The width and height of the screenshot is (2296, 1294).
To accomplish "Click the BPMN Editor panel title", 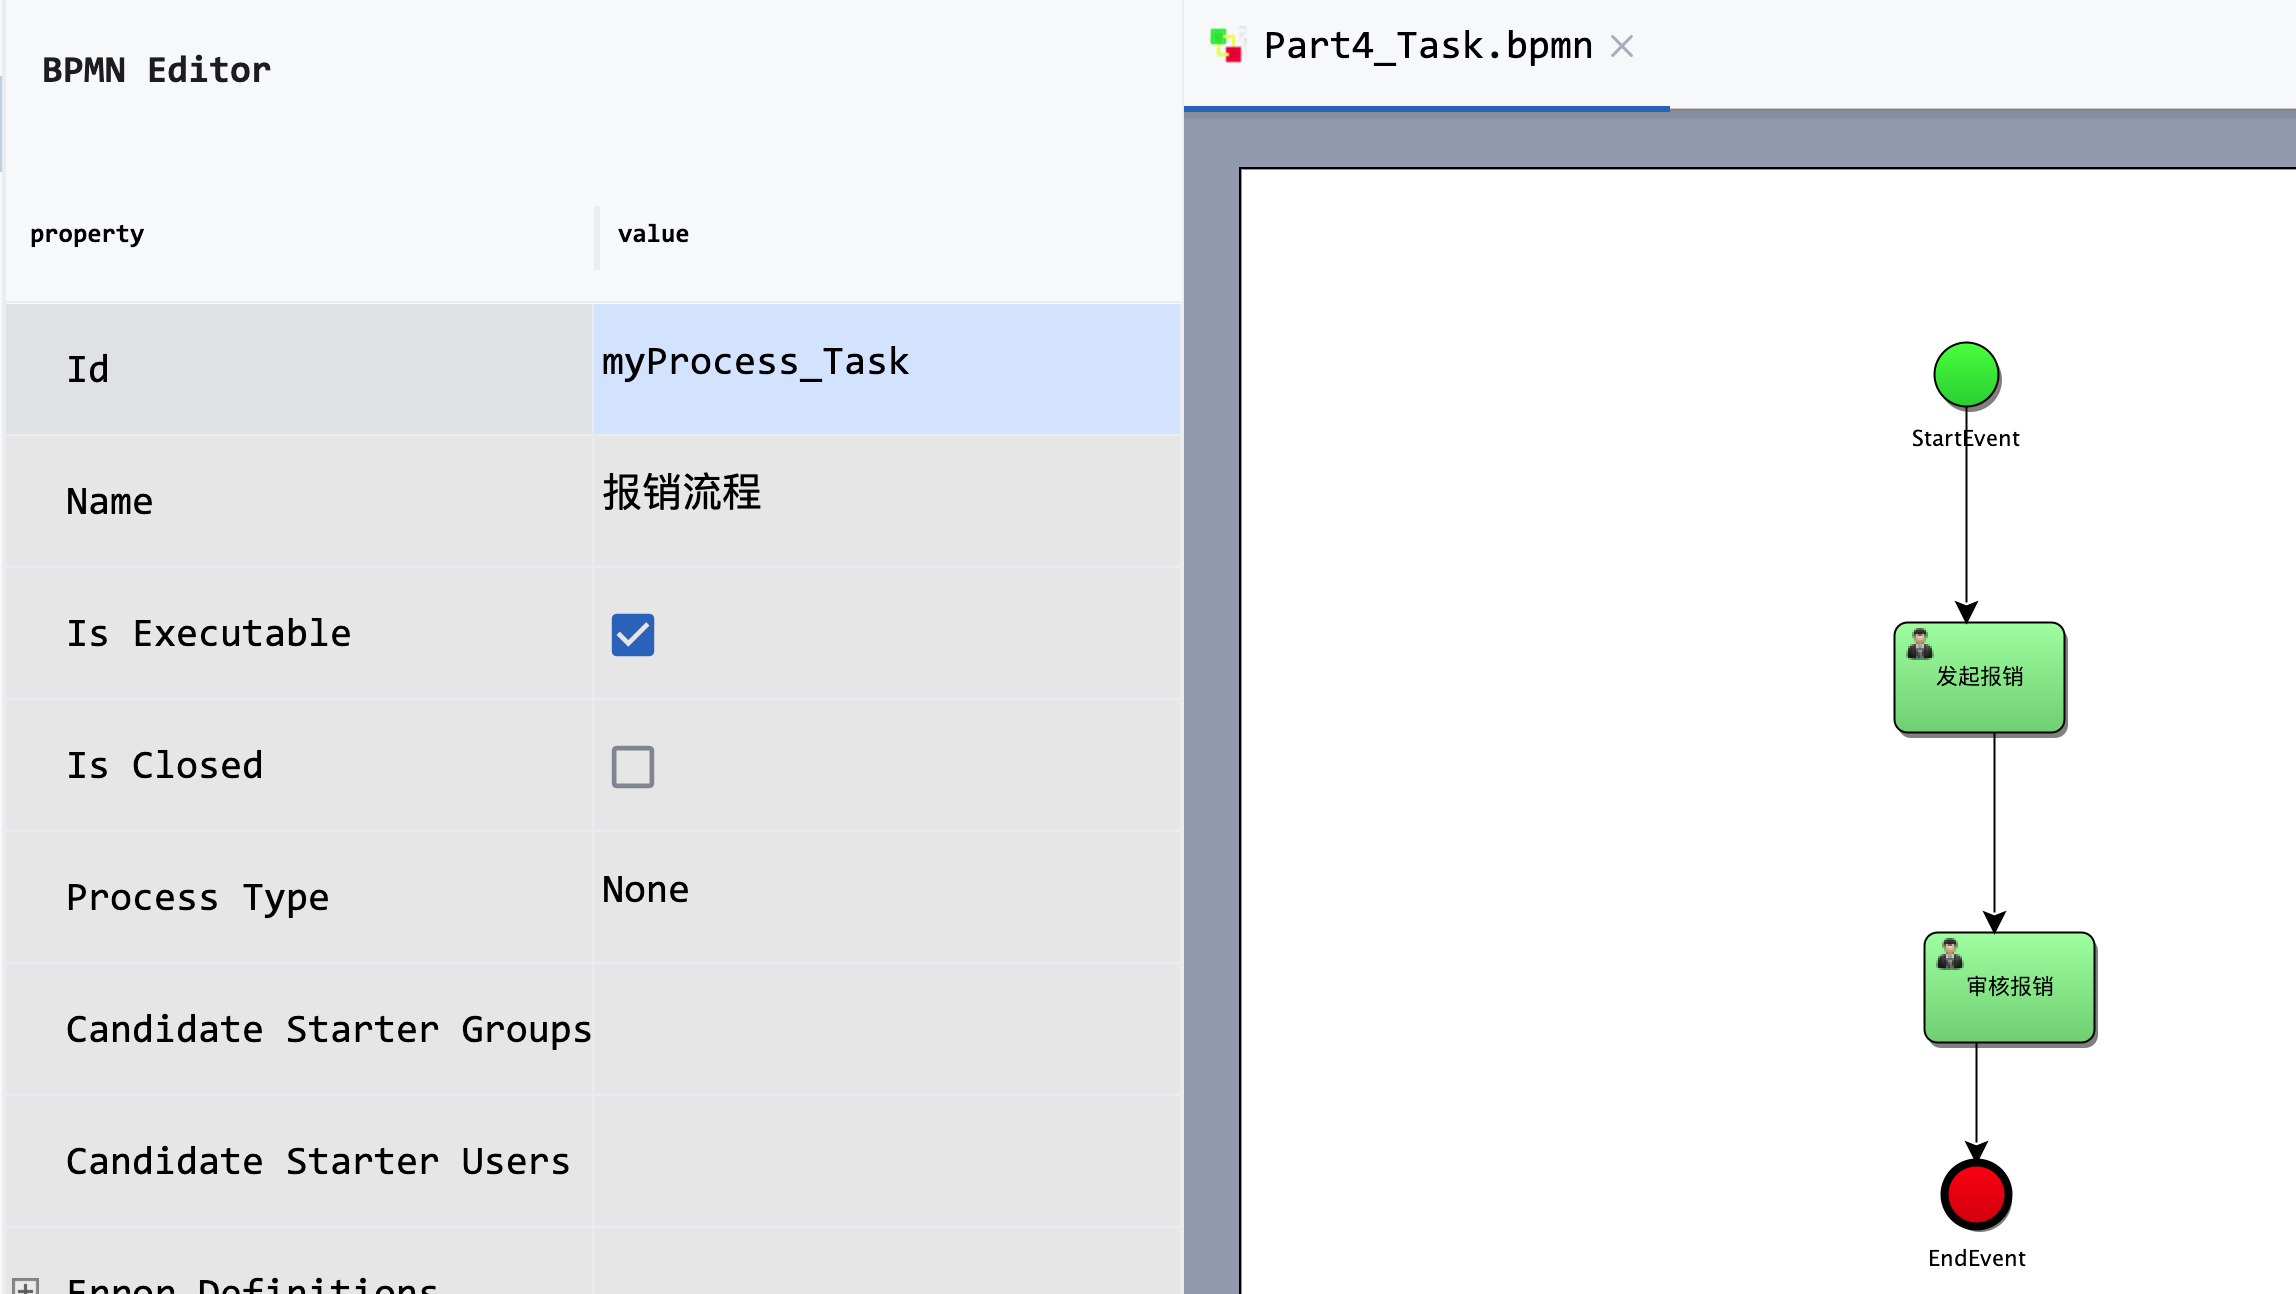I will pyautogui.click(x=156, y=69).
